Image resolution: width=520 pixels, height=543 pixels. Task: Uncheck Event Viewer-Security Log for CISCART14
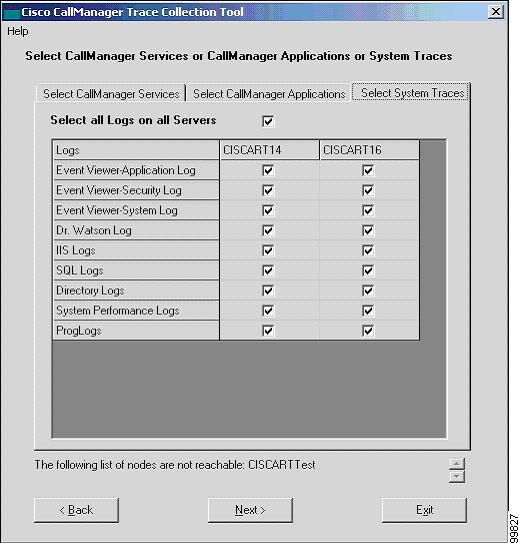click(268, 190)
